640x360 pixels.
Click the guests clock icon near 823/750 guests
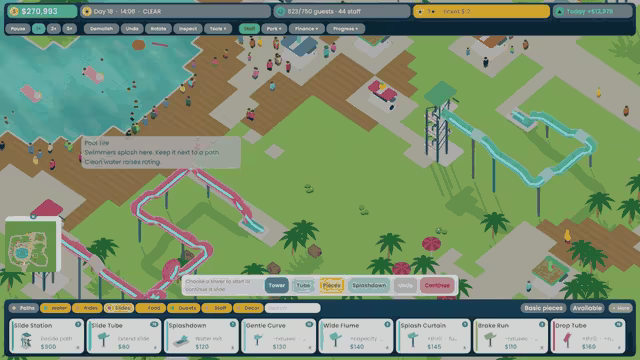coord(280,11)
